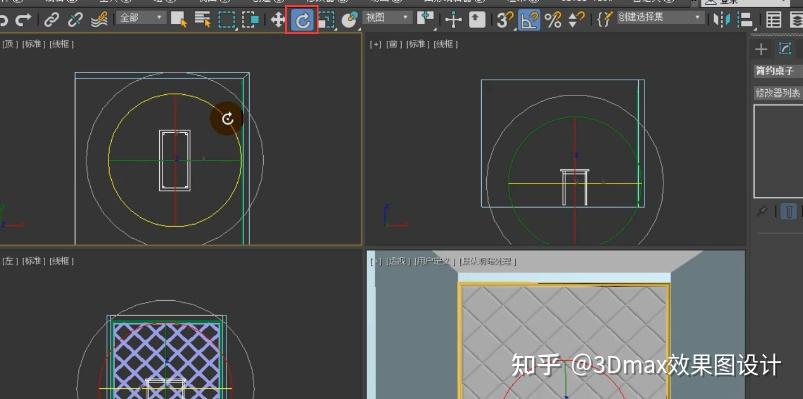Click '[标准]' label in the front viewport
Viewport: 803px width, 399px height.
417,45
